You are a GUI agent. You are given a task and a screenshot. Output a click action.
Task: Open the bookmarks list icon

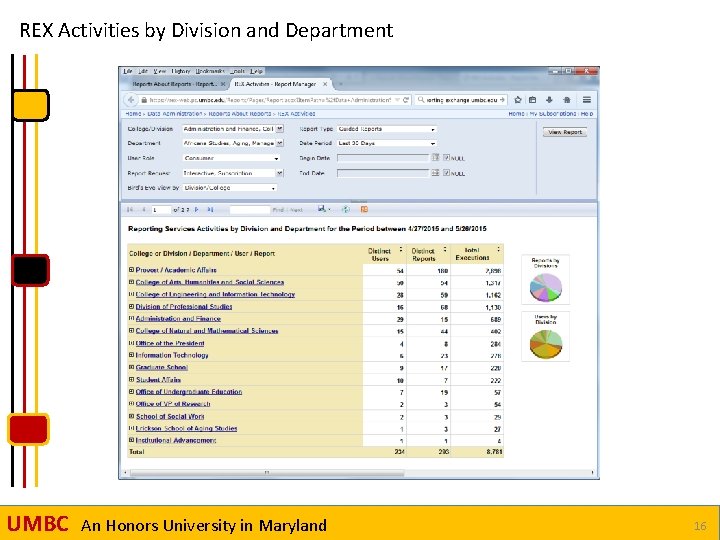coord(533,100)
